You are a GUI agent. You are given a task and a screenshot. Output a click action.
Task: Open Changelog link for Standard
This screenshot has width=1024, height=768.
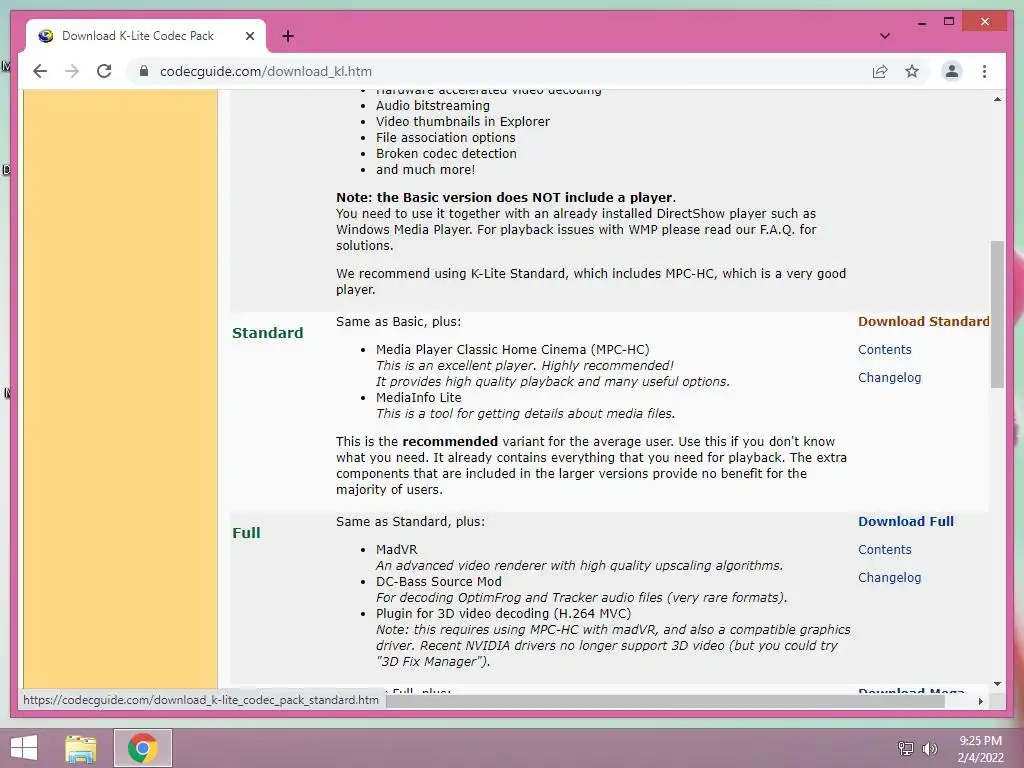pos(889,377)
